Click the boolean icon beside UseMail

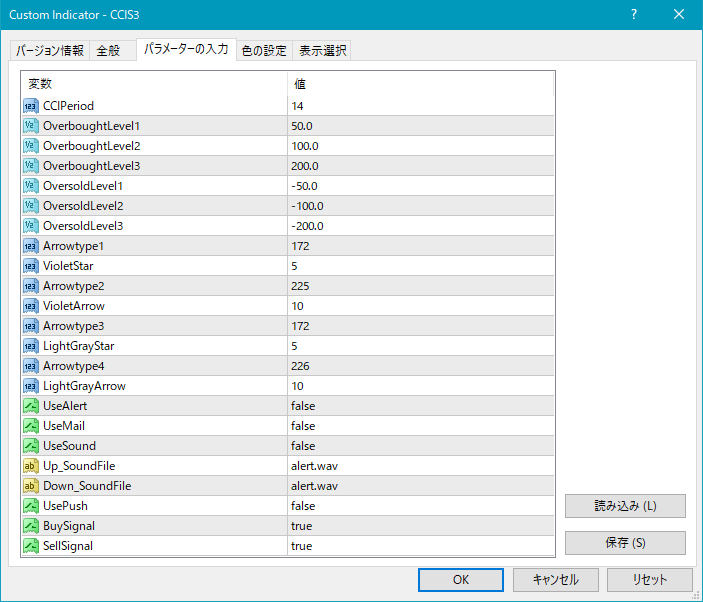pyautogui.click(x=30, y=426)
